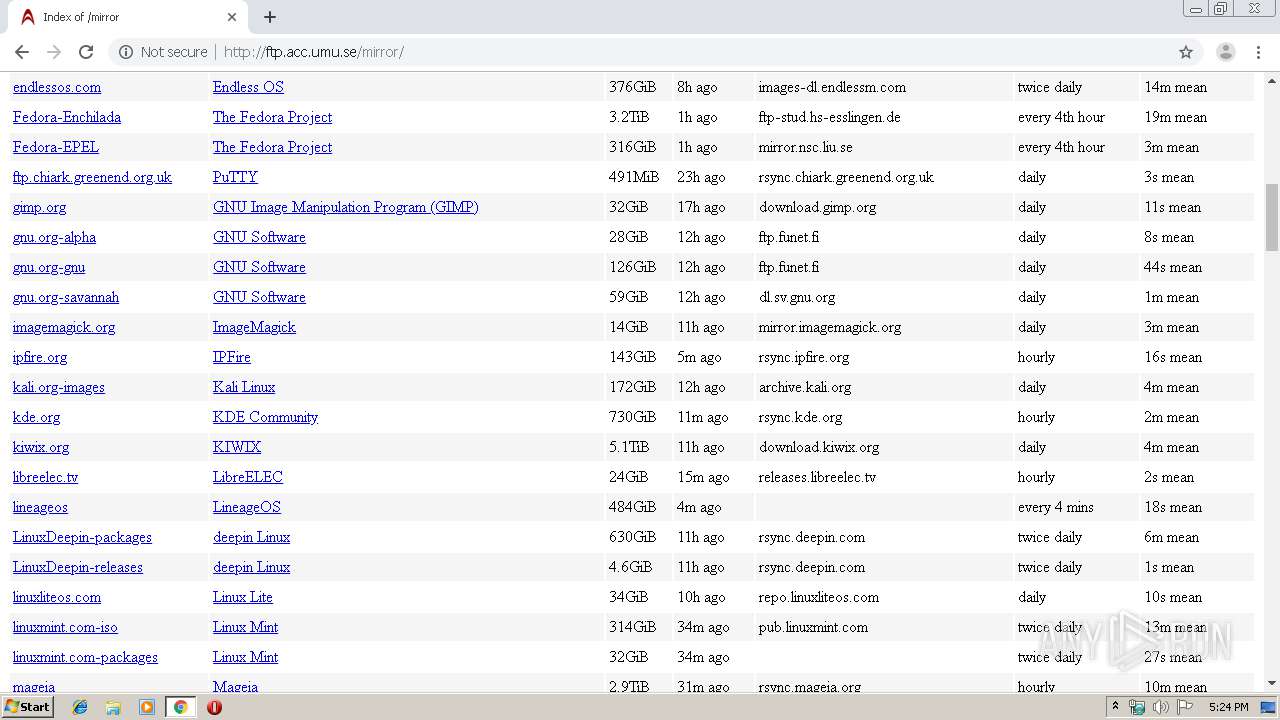Viewport: 1280px width, 720px height.
Task: Open the LinuxDeepin-packages directory link
Action: click(82, 537)
